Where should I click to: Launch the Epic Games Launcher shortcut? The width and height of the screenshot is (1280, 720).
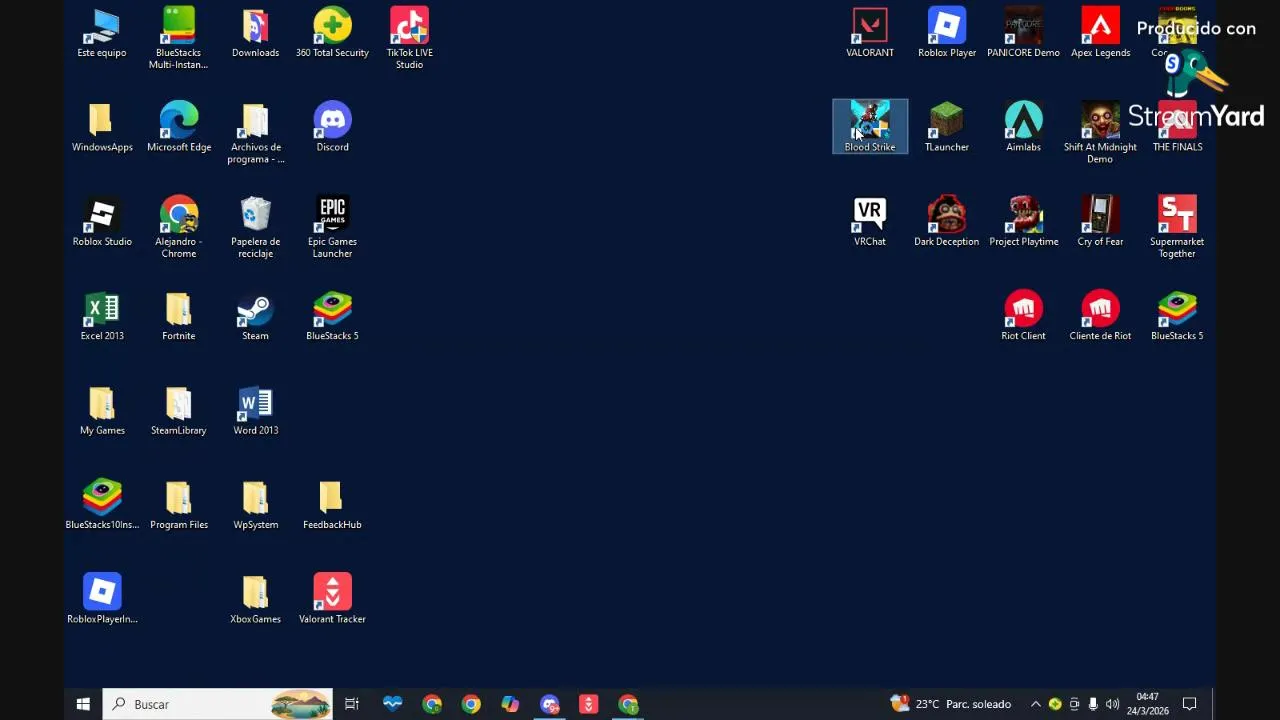click(x=332, y=228)
